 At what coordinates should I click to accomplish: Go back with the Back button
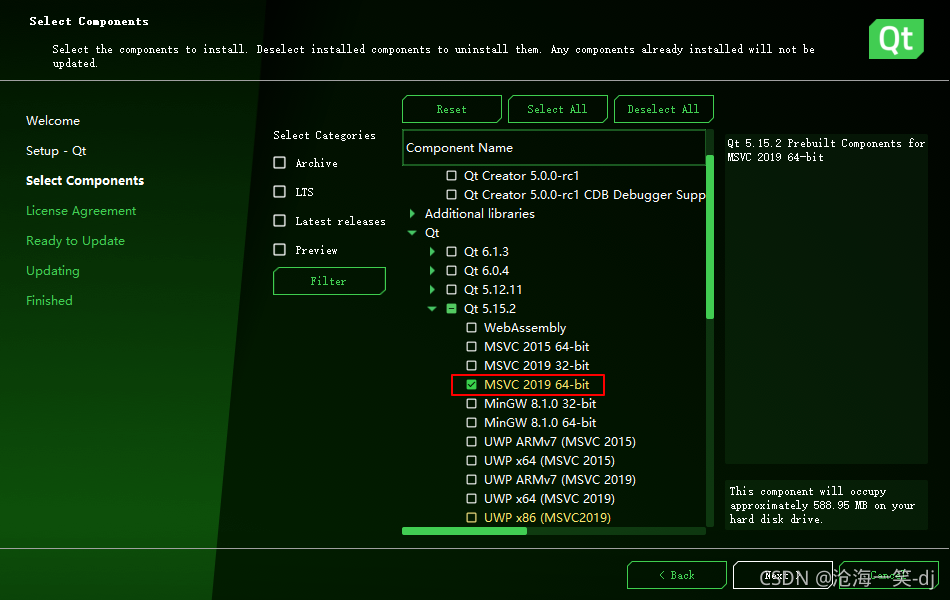coord(677,575)
